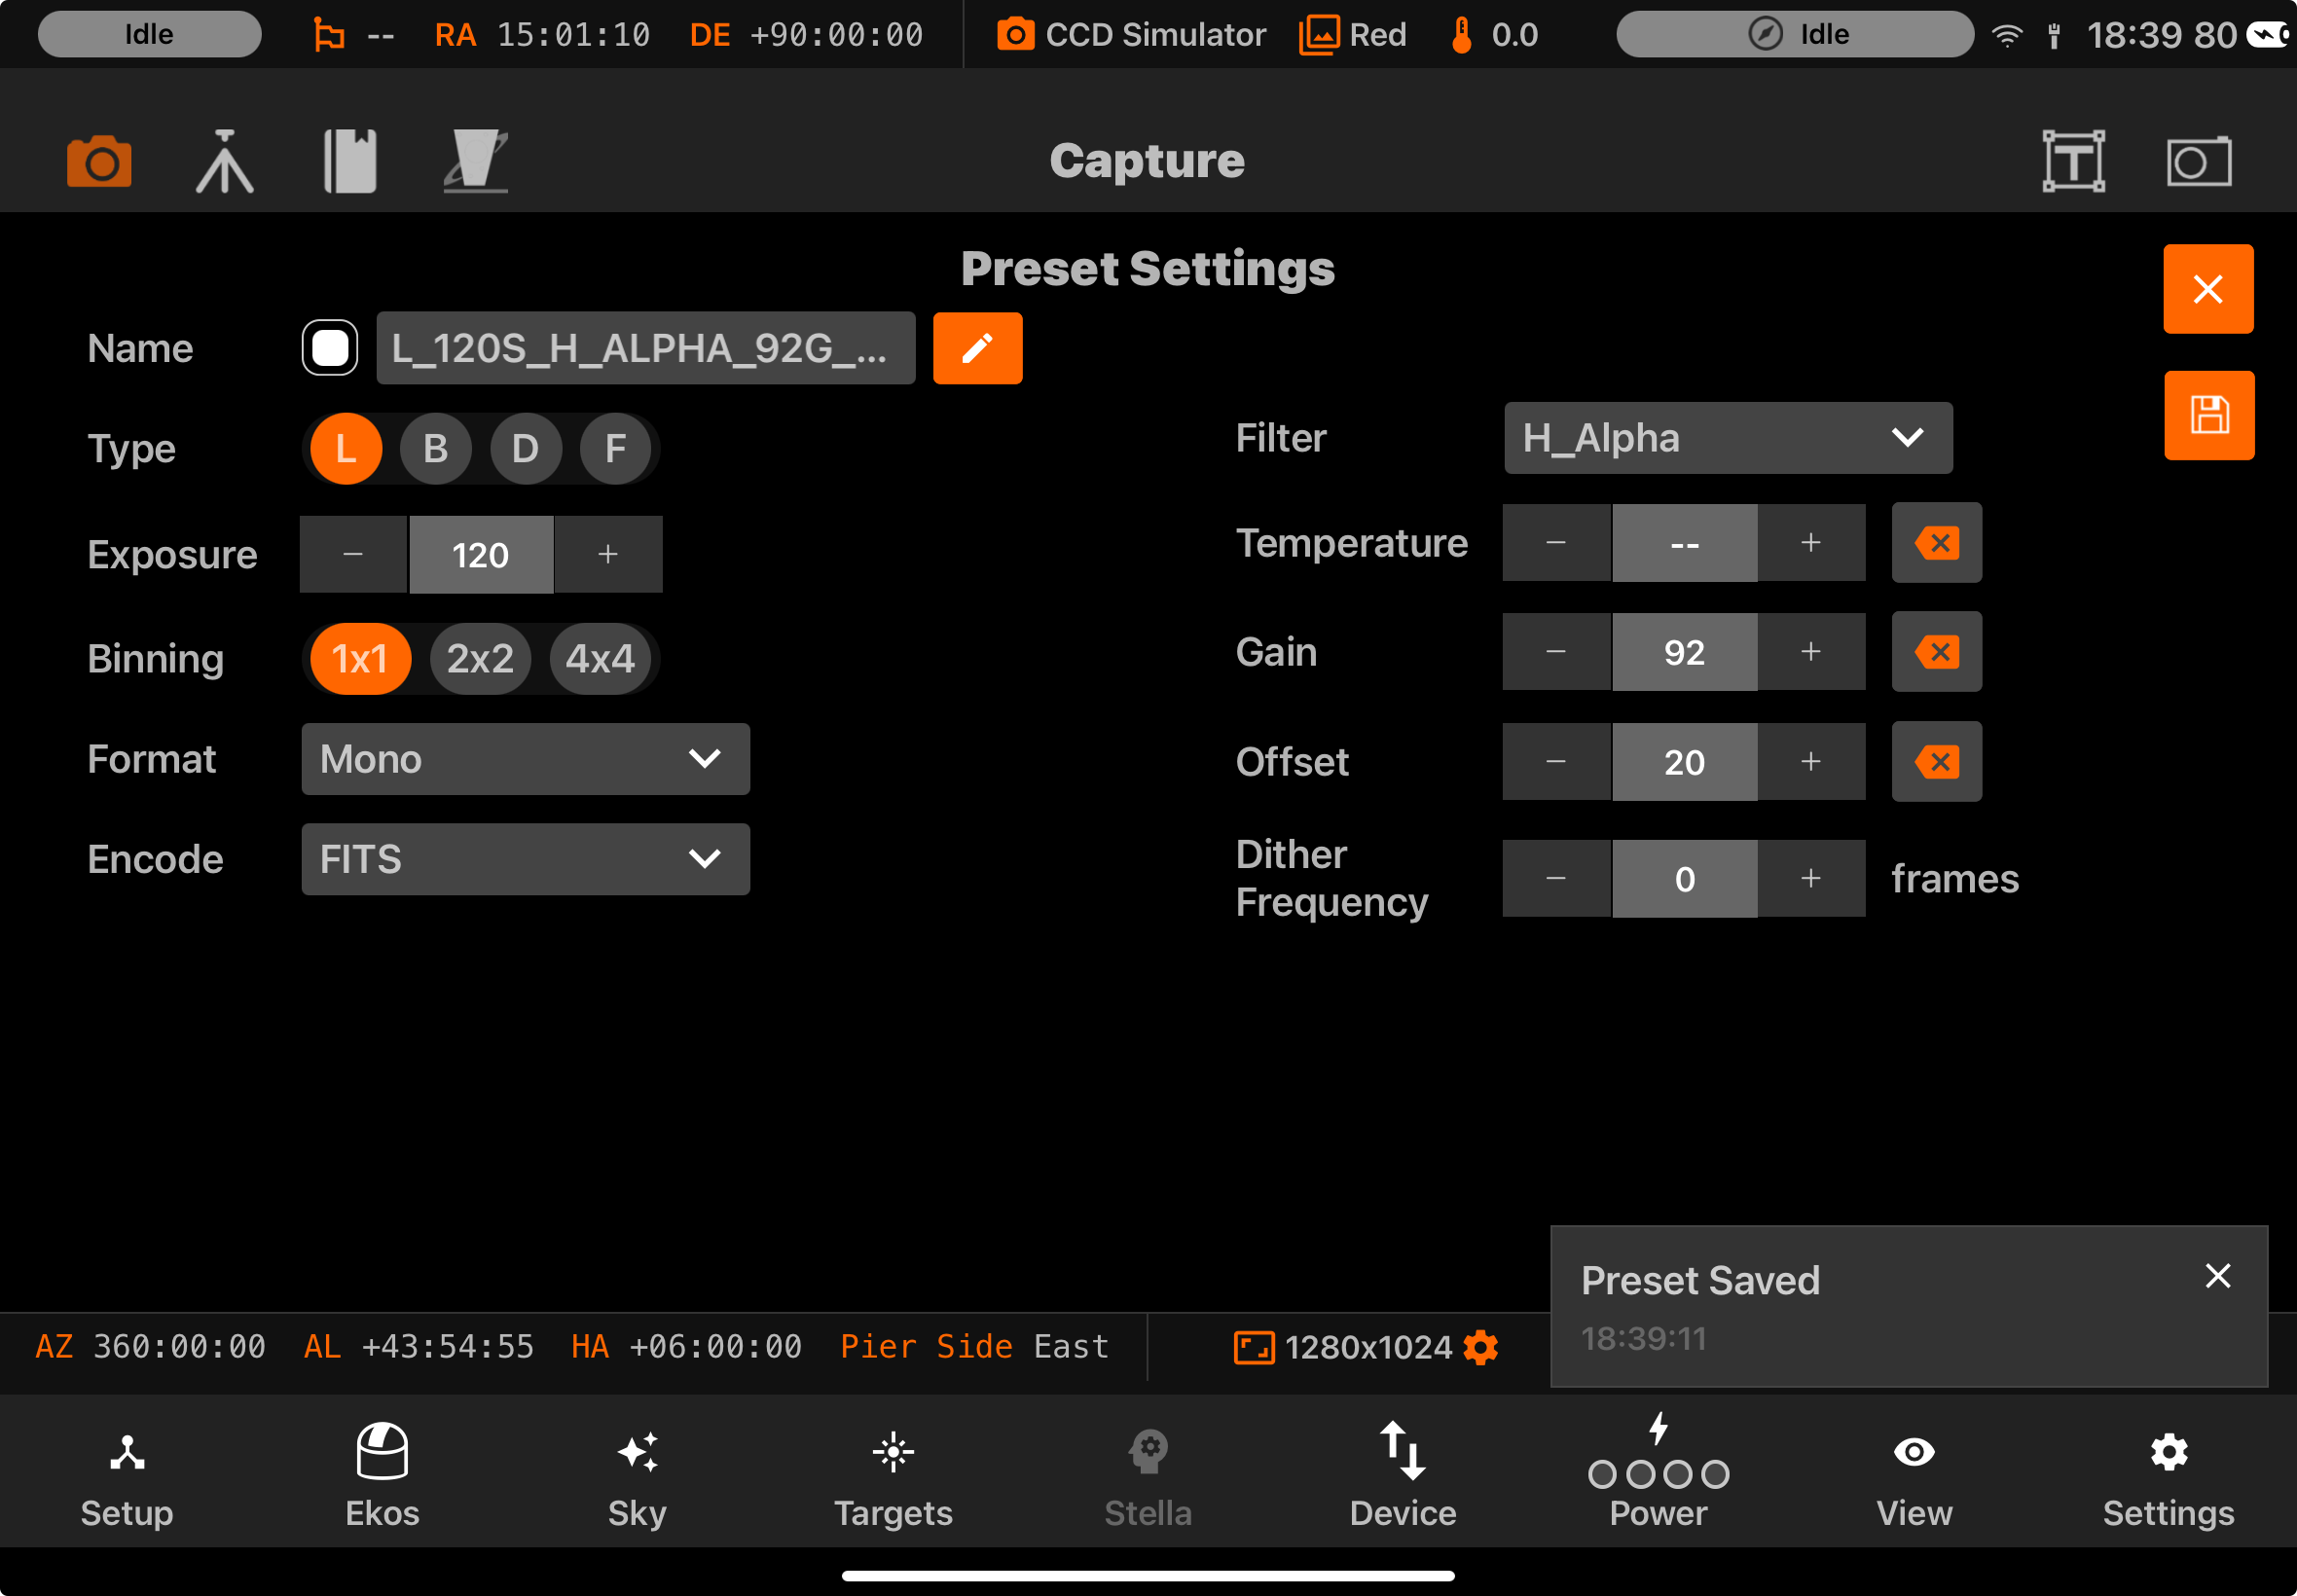Toggle the checkbox next to preset name
2297x1596 pixels.
[330, 348]
